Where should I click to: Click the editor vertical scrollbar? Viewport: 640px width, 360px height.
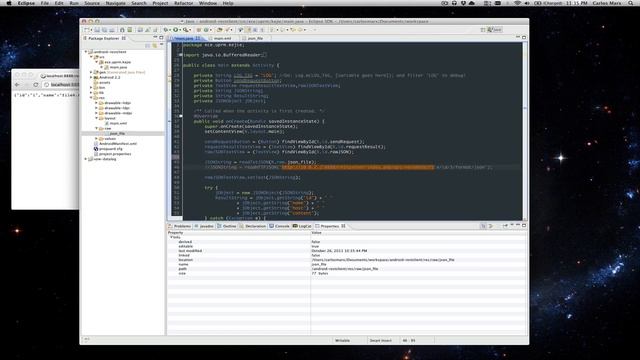[x=524, y=131]
